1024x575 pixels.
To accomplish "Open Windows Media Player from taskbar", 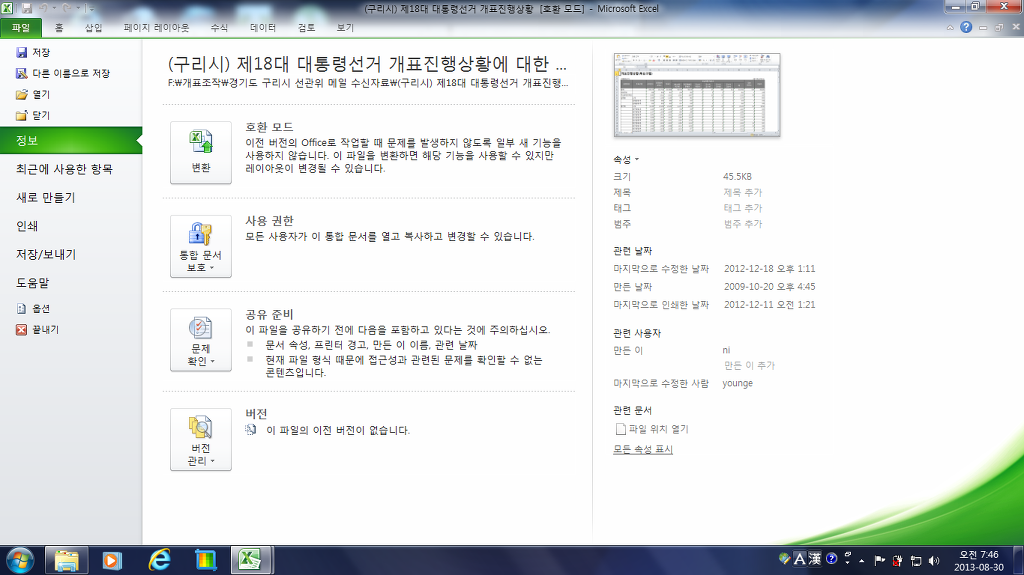I will 112,561.
